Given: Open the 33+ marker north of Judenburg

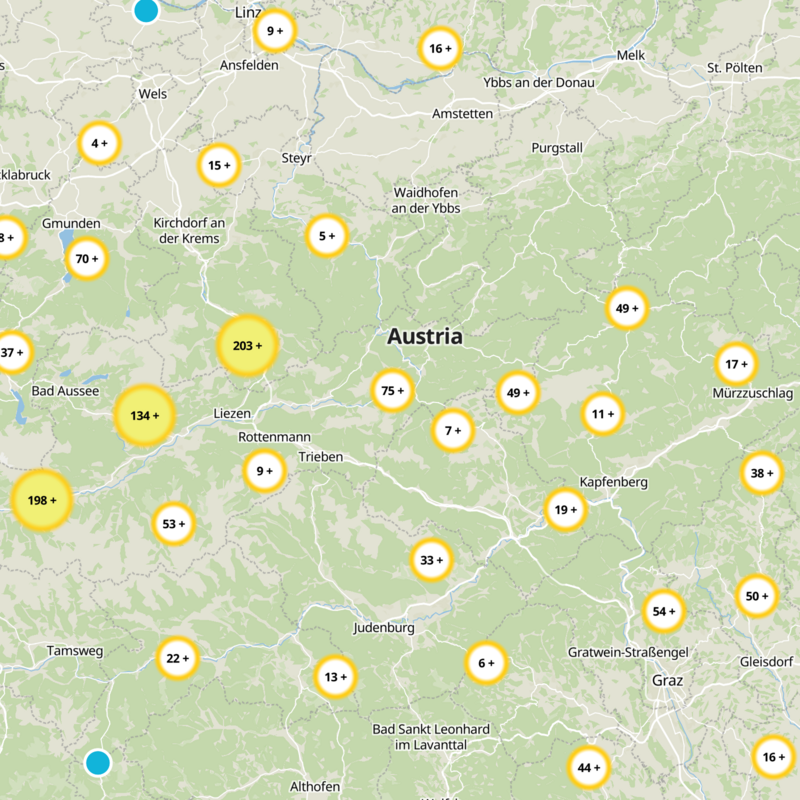Looking at the screenshot, I should [x=429, y=560].
